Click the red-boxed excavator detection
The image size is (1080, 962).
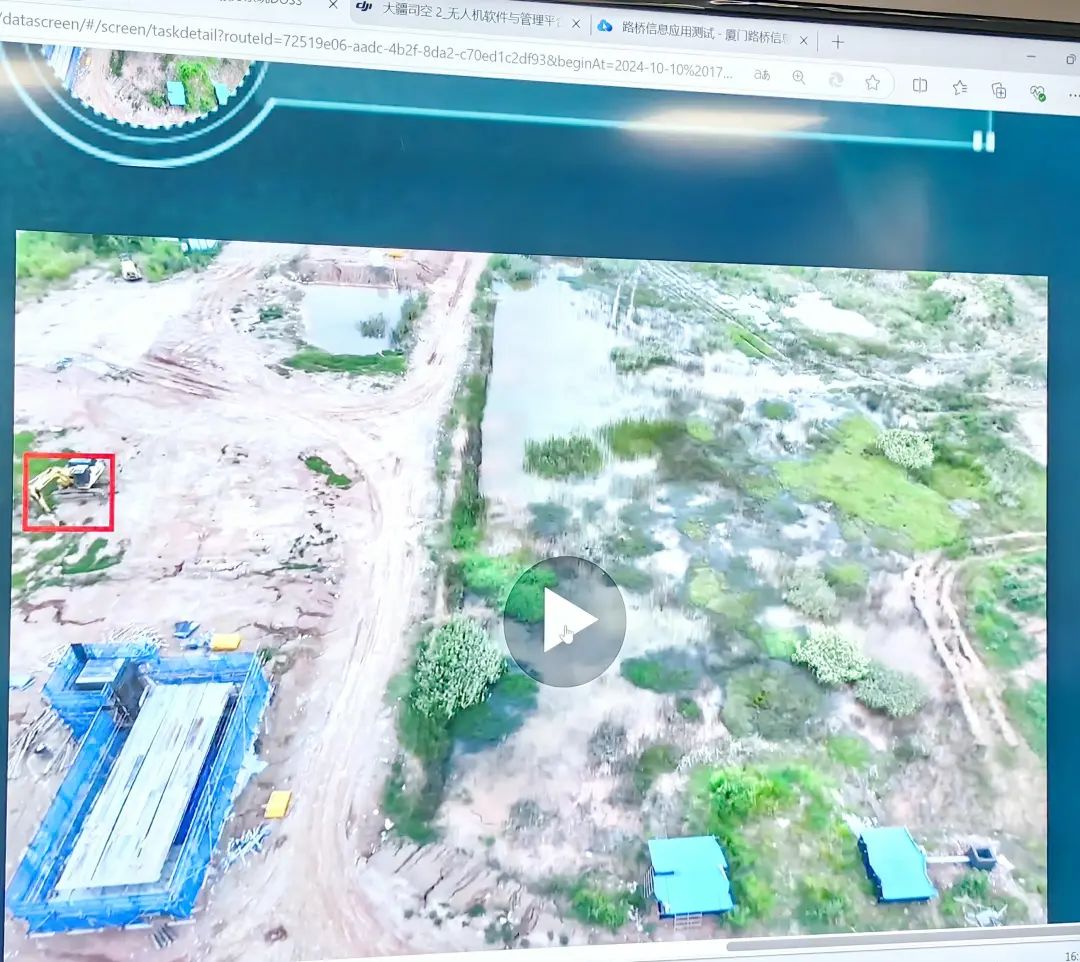pyautogui.click(x=68, y=491)
